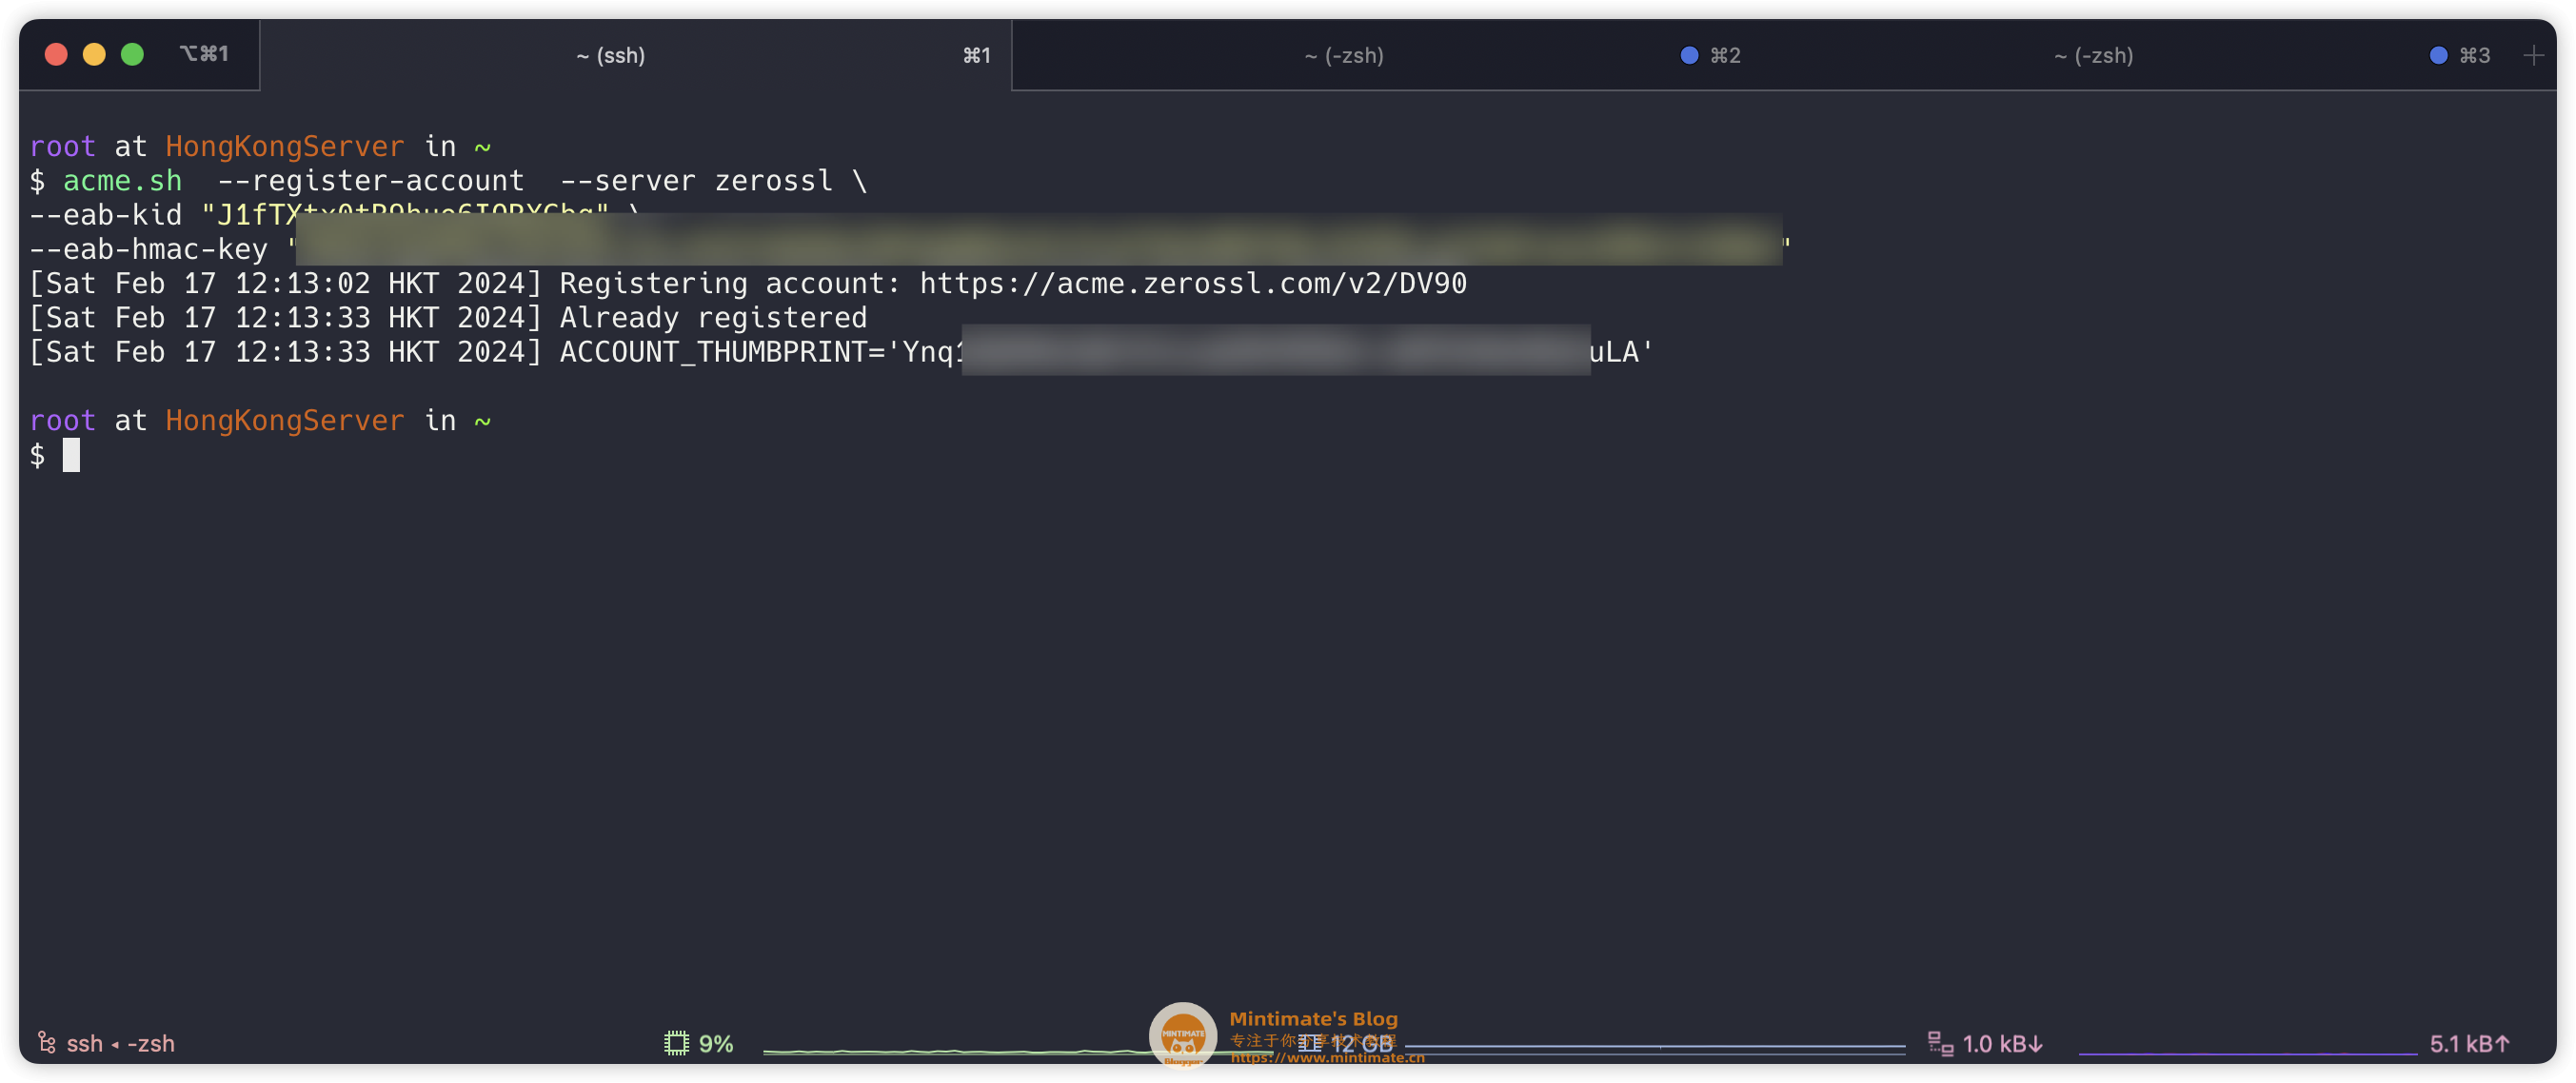The image size is (2576, 1083).
Task: Open a new tab with the plus button
Action: (2533, 55)
